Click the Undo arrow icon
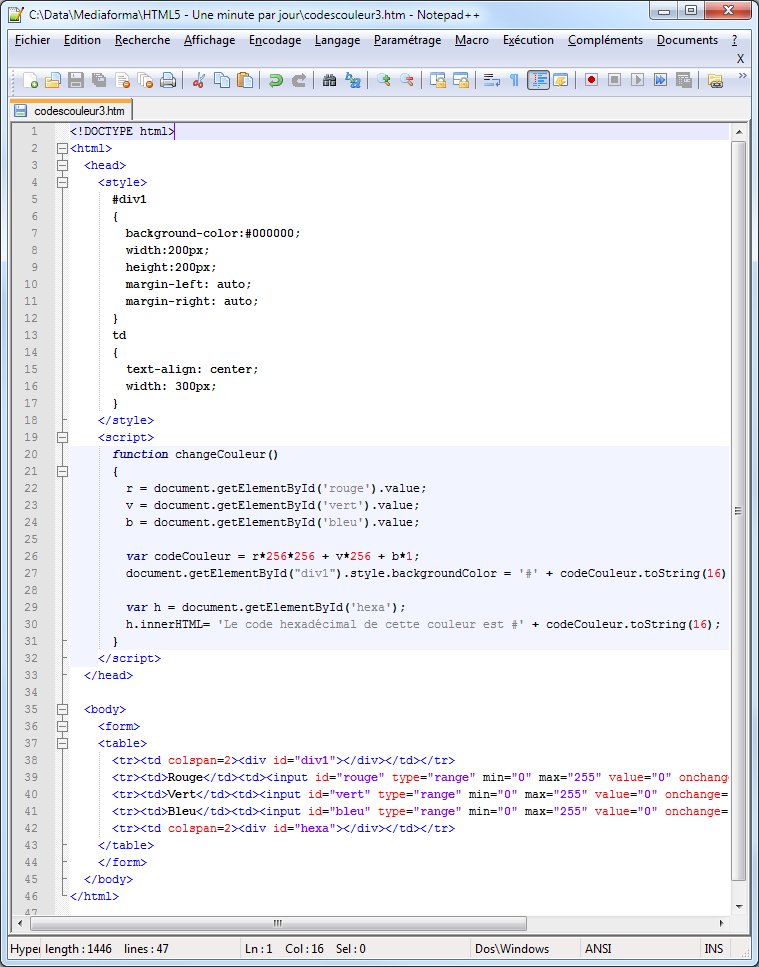759x967 pixels. 275,81
